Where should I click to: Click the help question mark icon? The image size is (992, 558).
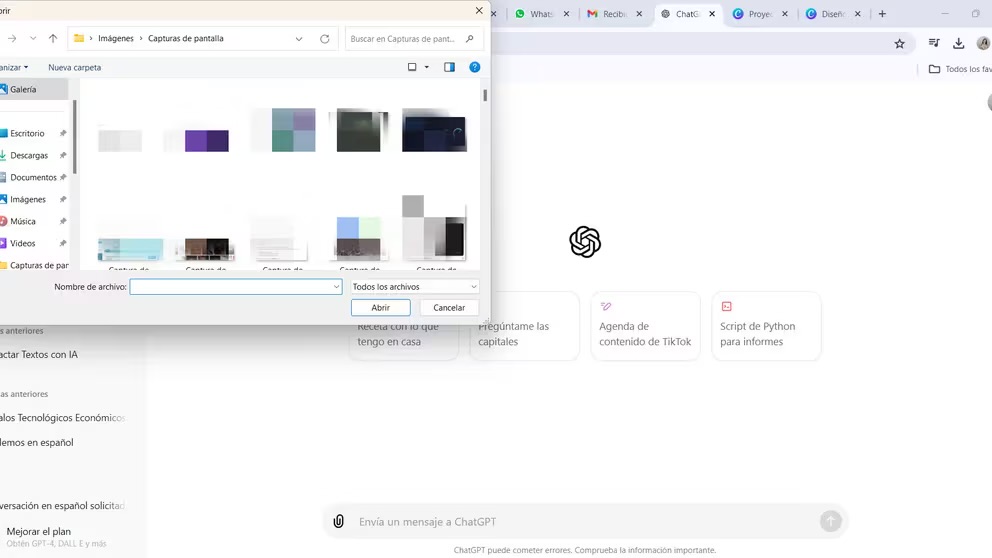pos(475,67)
